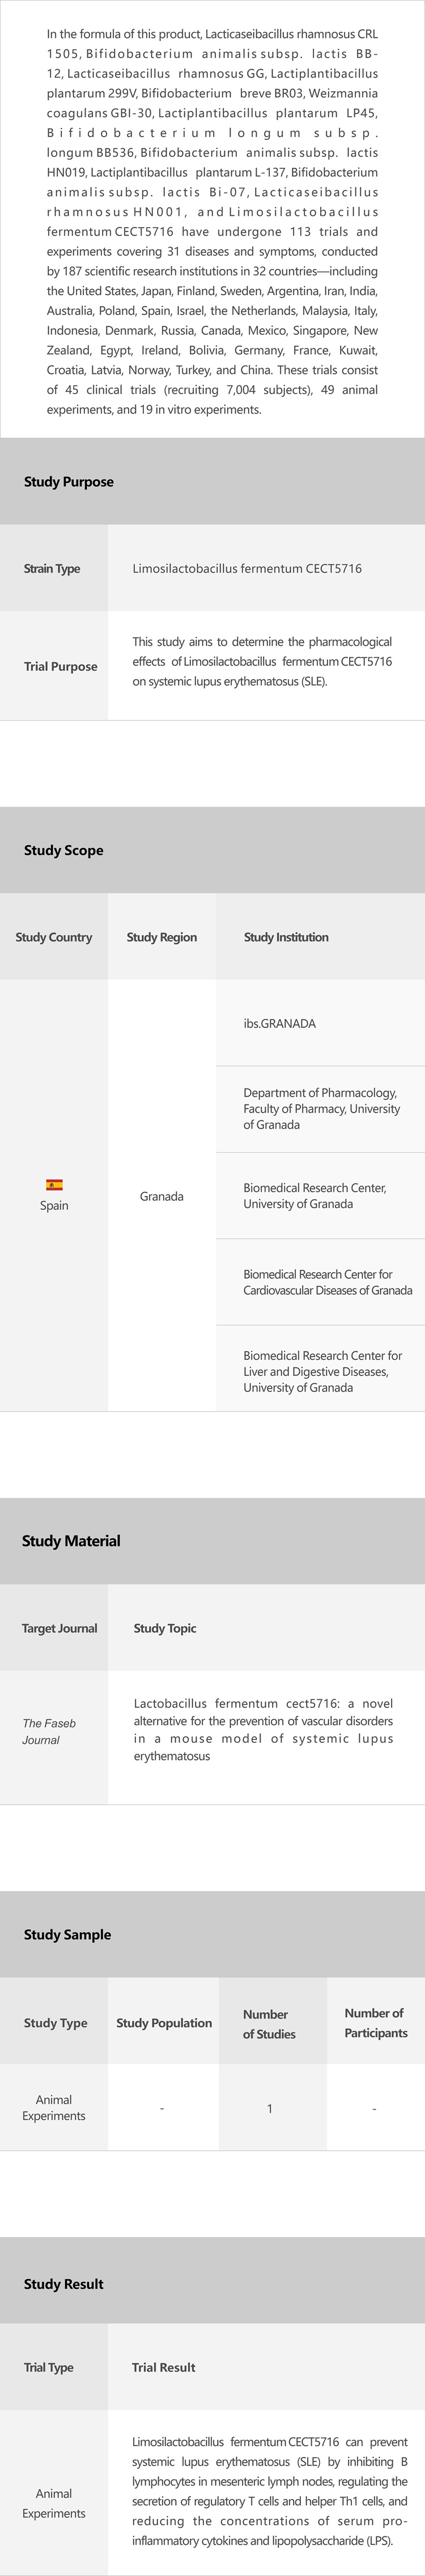Select the Study Material section header

click(71, 1542)
